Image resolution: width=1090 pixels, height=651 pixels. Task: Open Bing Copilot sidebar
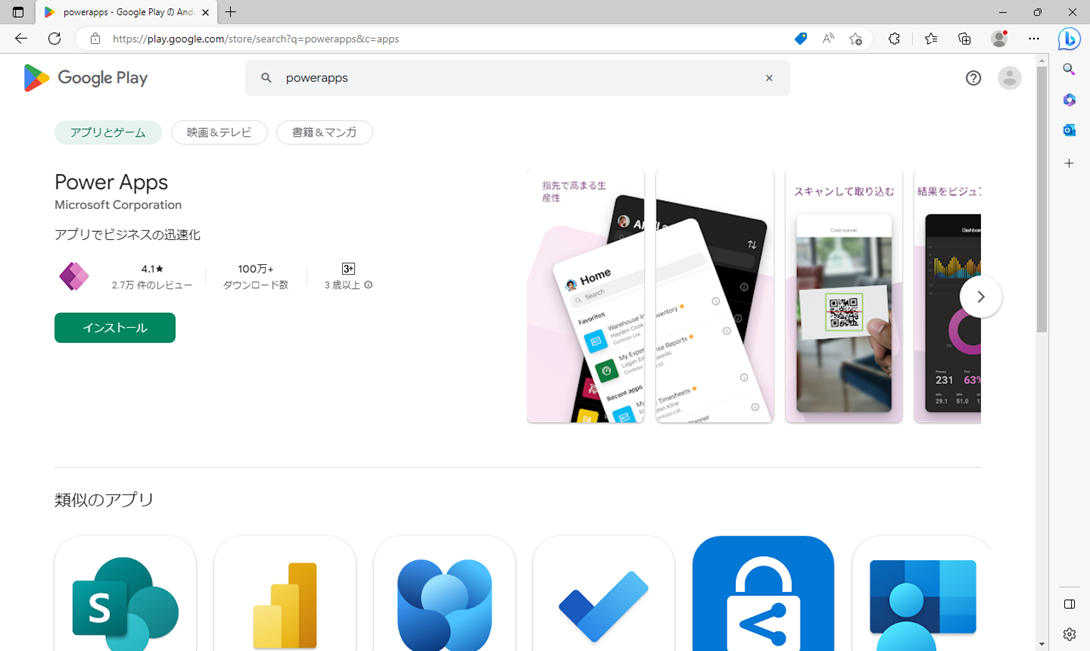point(1069,39)
